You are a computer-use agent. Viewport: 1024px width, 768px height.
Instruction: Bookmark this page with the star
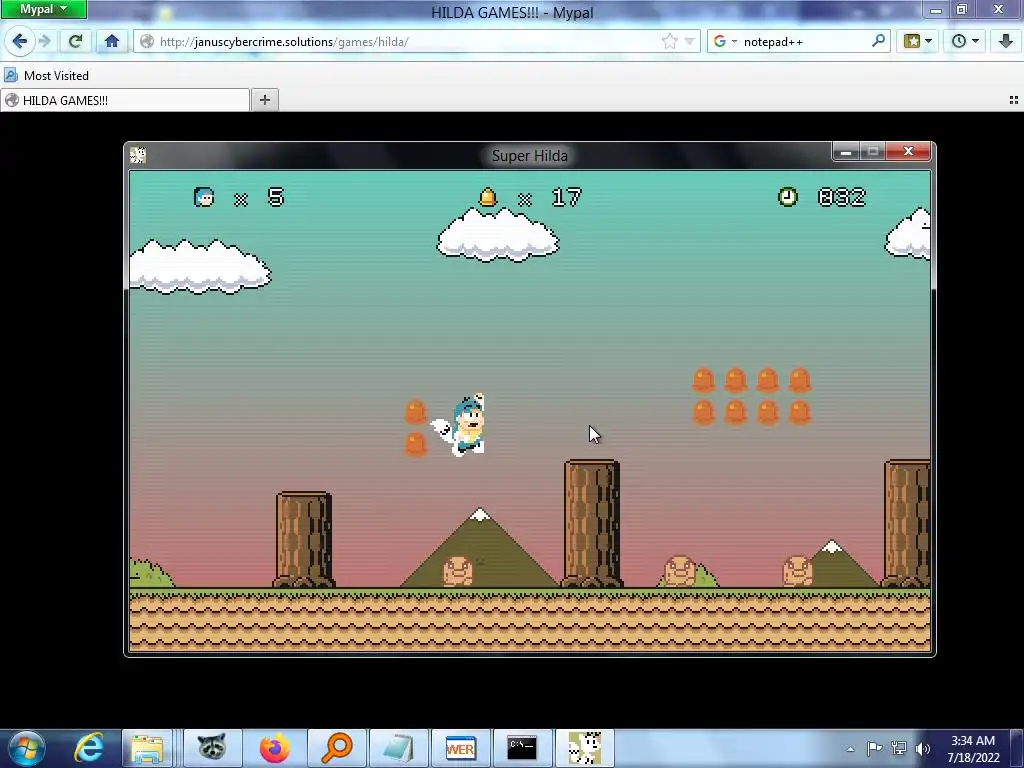tap(669, 42)
